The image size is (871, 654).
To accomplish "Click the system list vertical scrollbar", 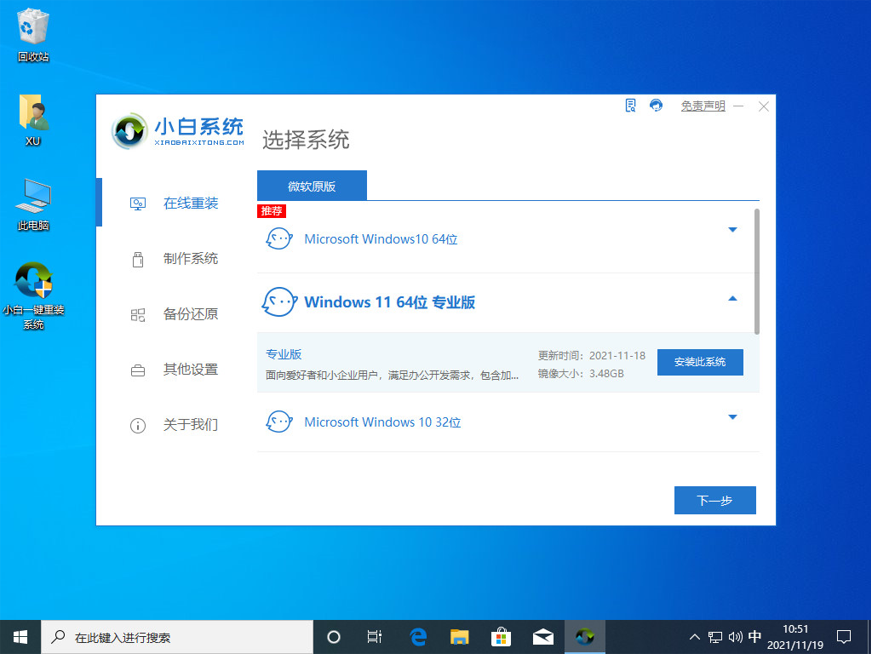I will (756, 270).
